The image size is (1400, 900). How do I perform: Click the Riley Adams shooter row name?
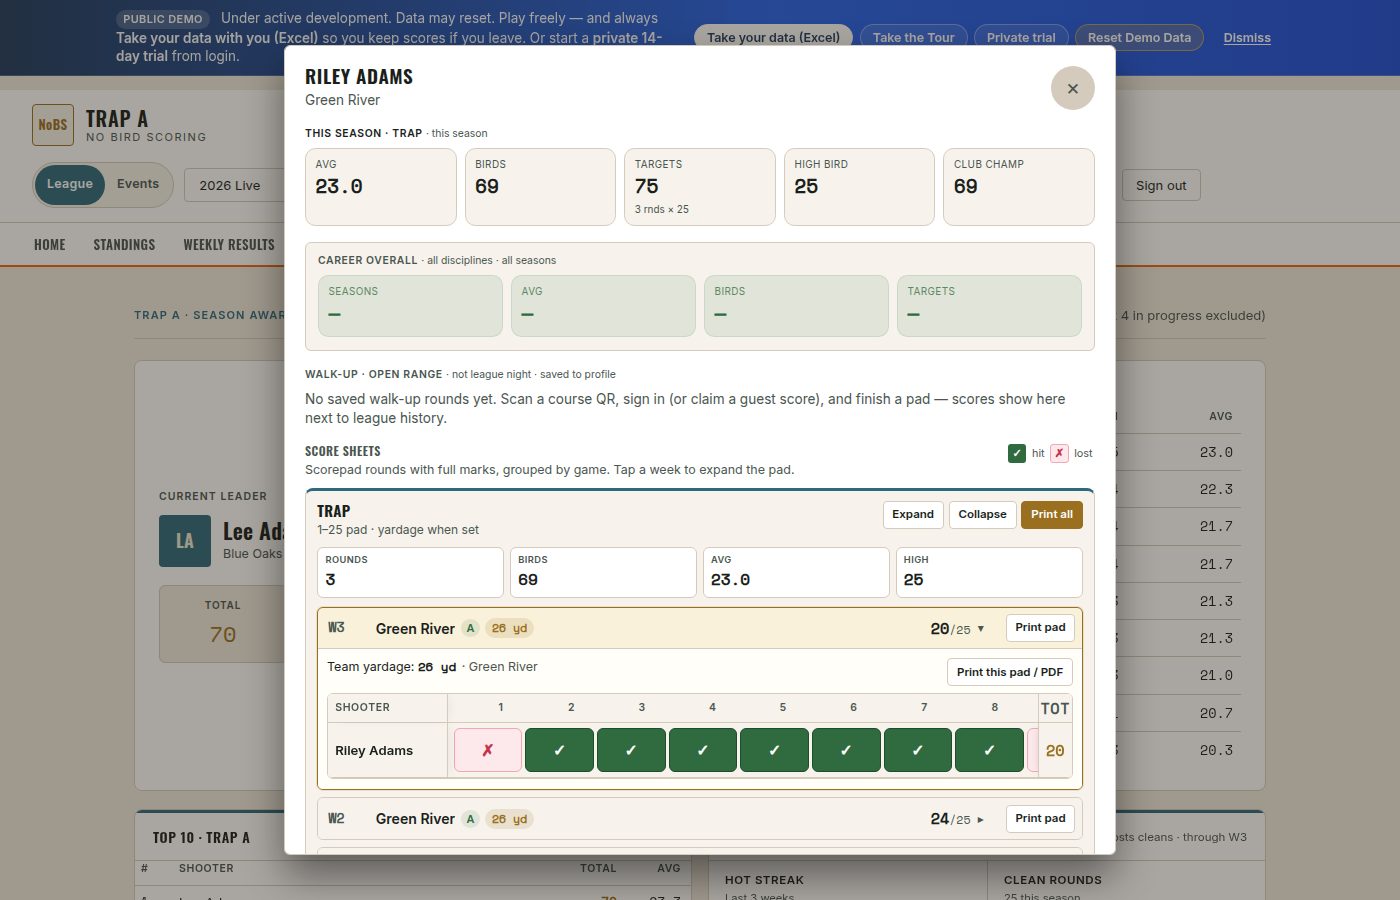(x=374, y=751)
